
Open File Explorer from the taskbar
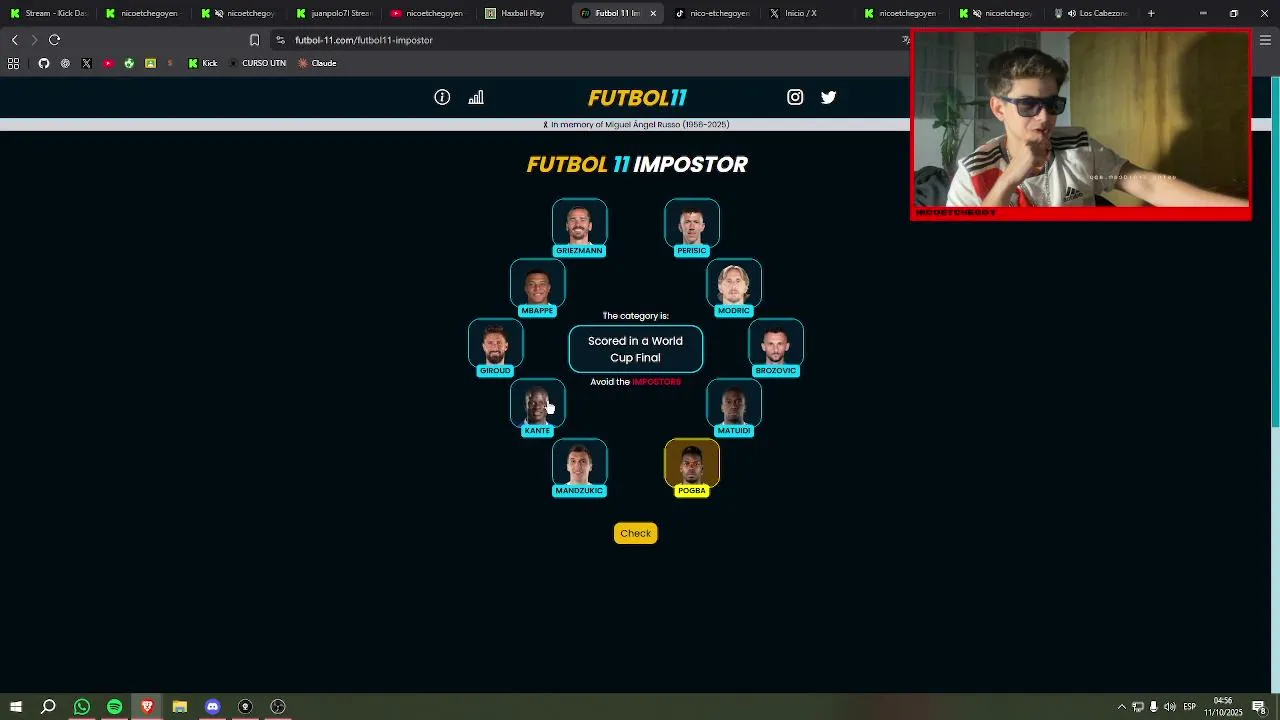180,707
